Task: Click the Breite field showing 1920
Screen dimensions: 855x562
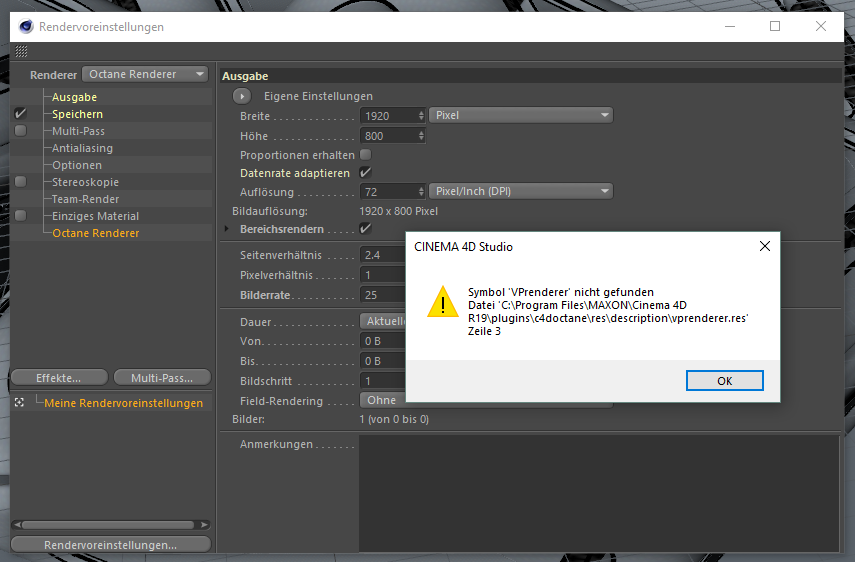Action: tap(388, 116)
